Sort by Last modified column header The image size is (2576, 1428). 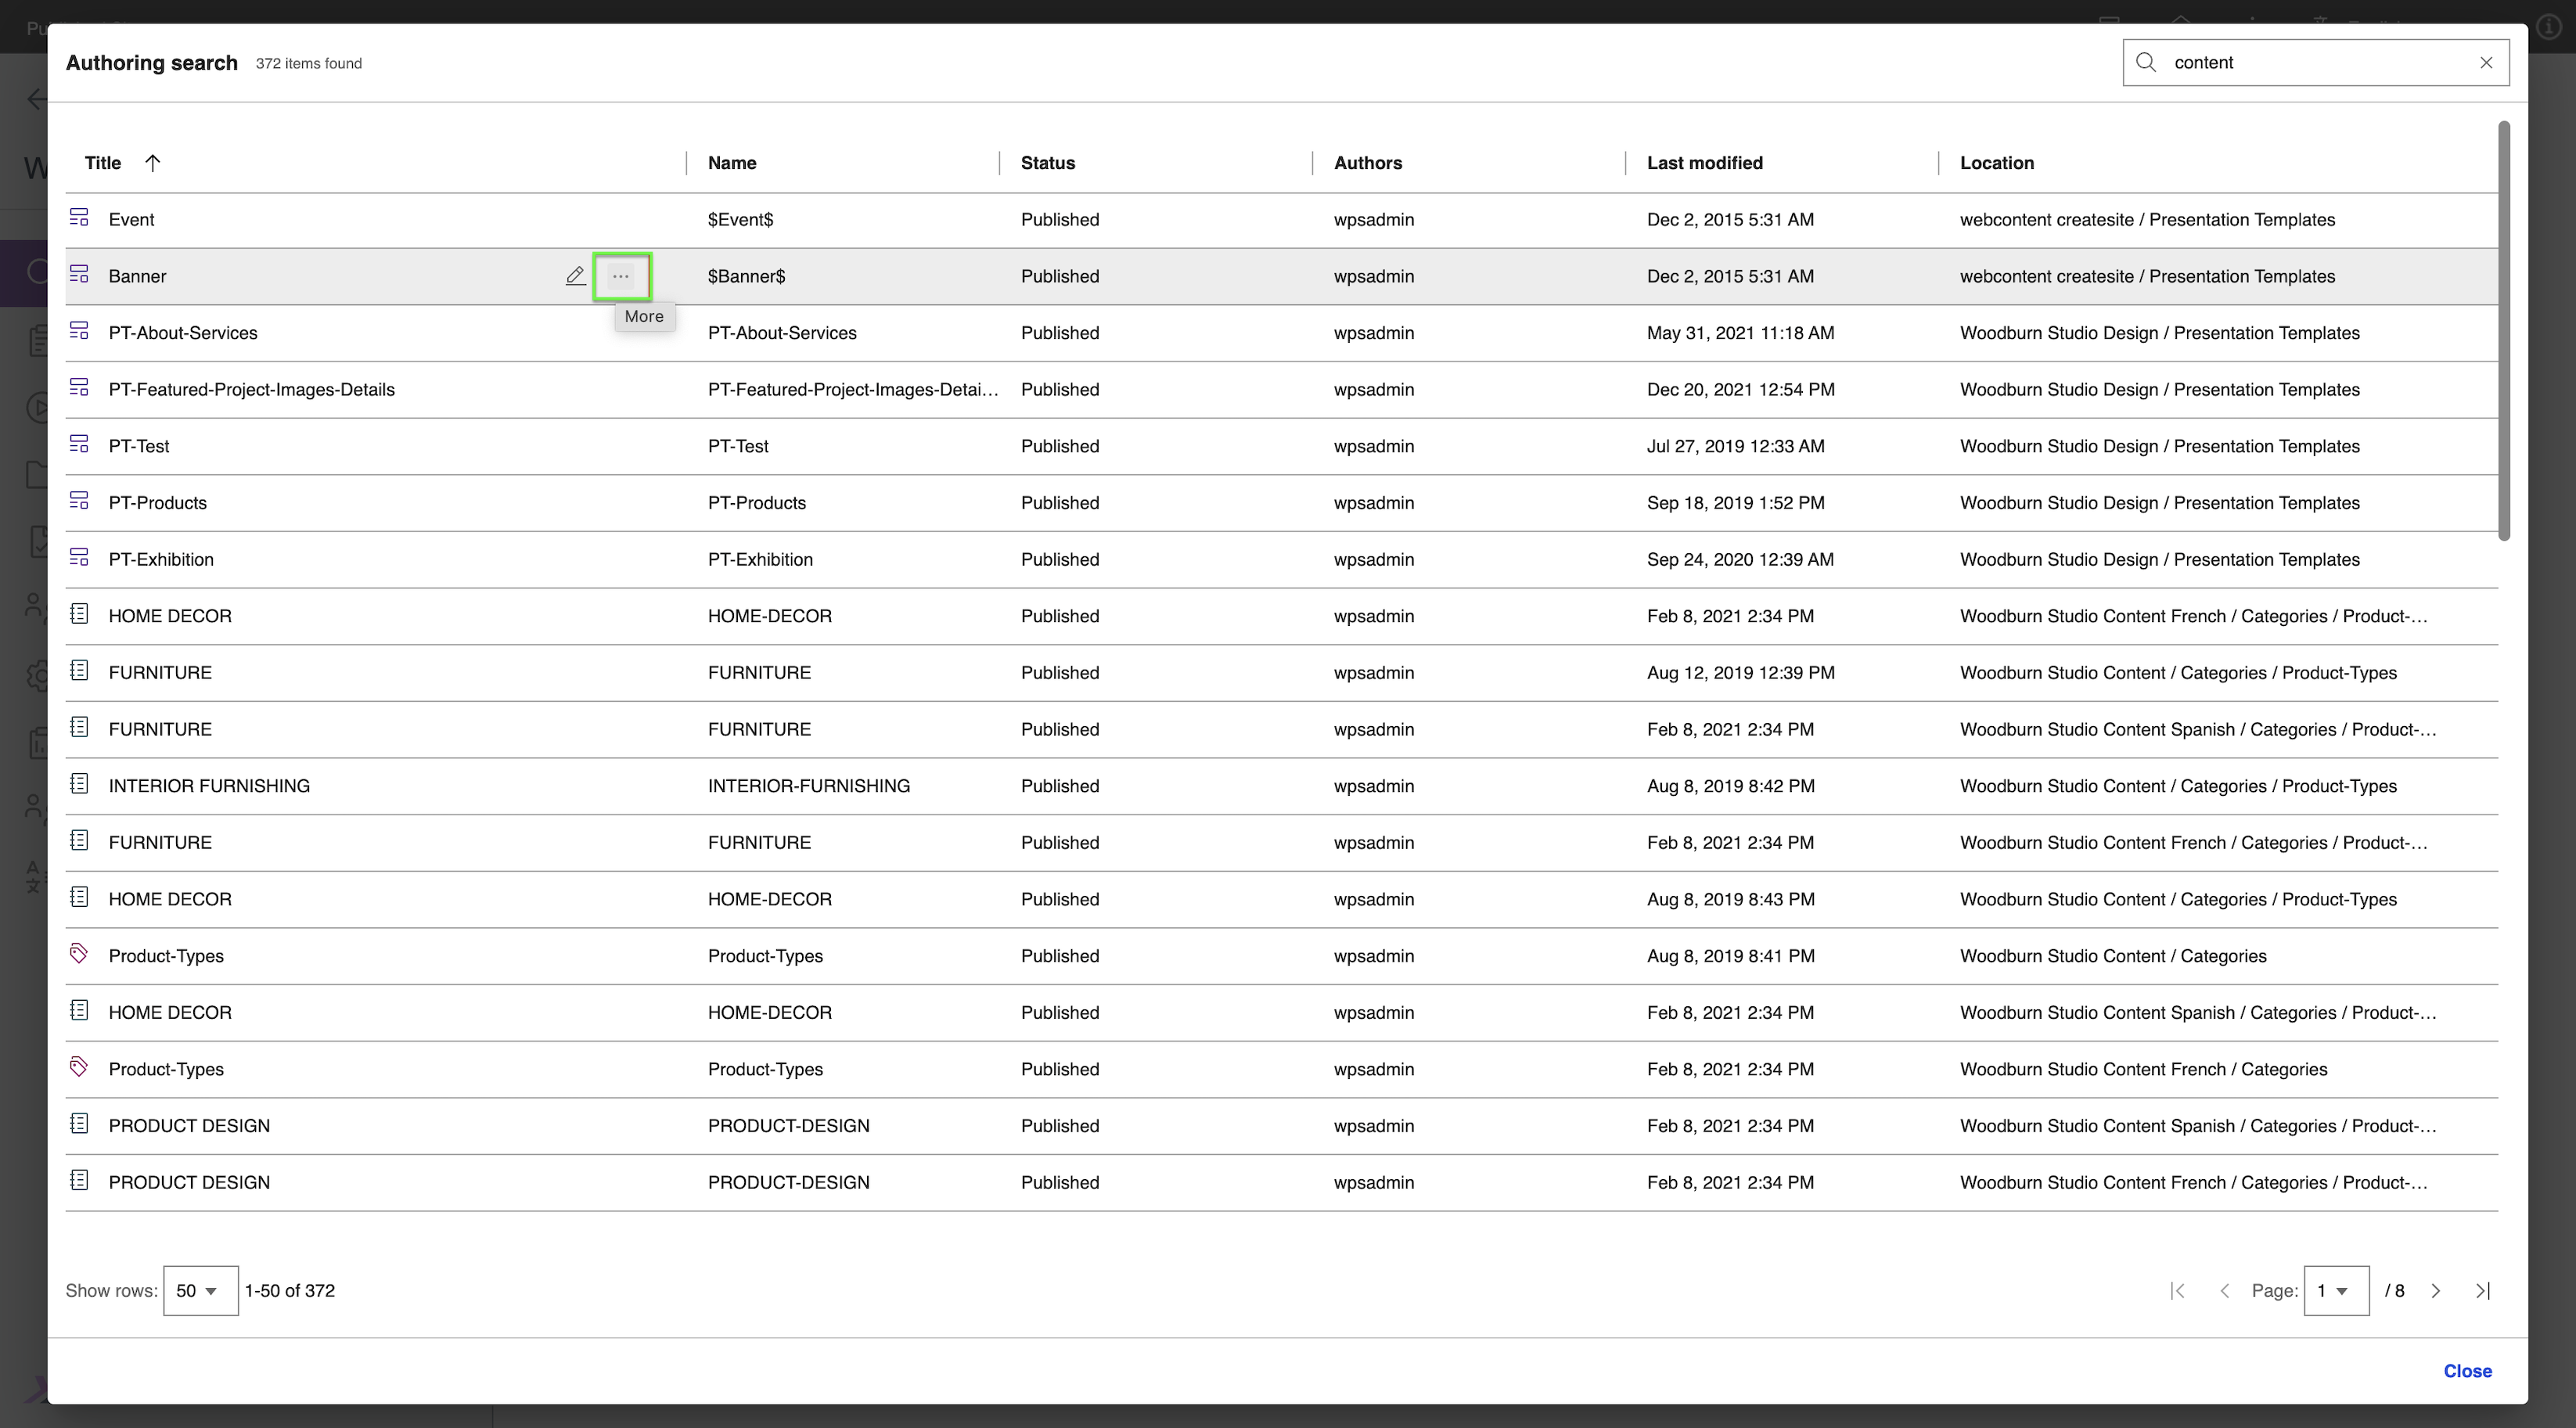[x=1704, y=163]
